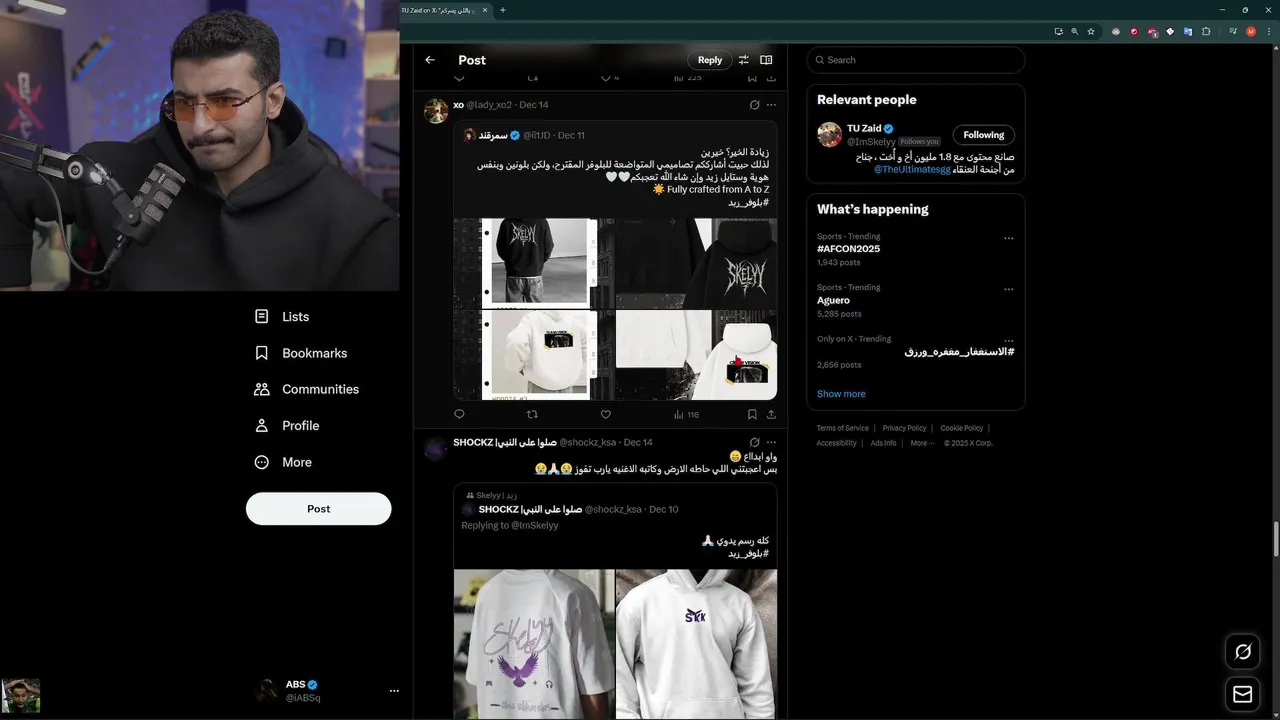Click the More circle icon

coord(262,462)
